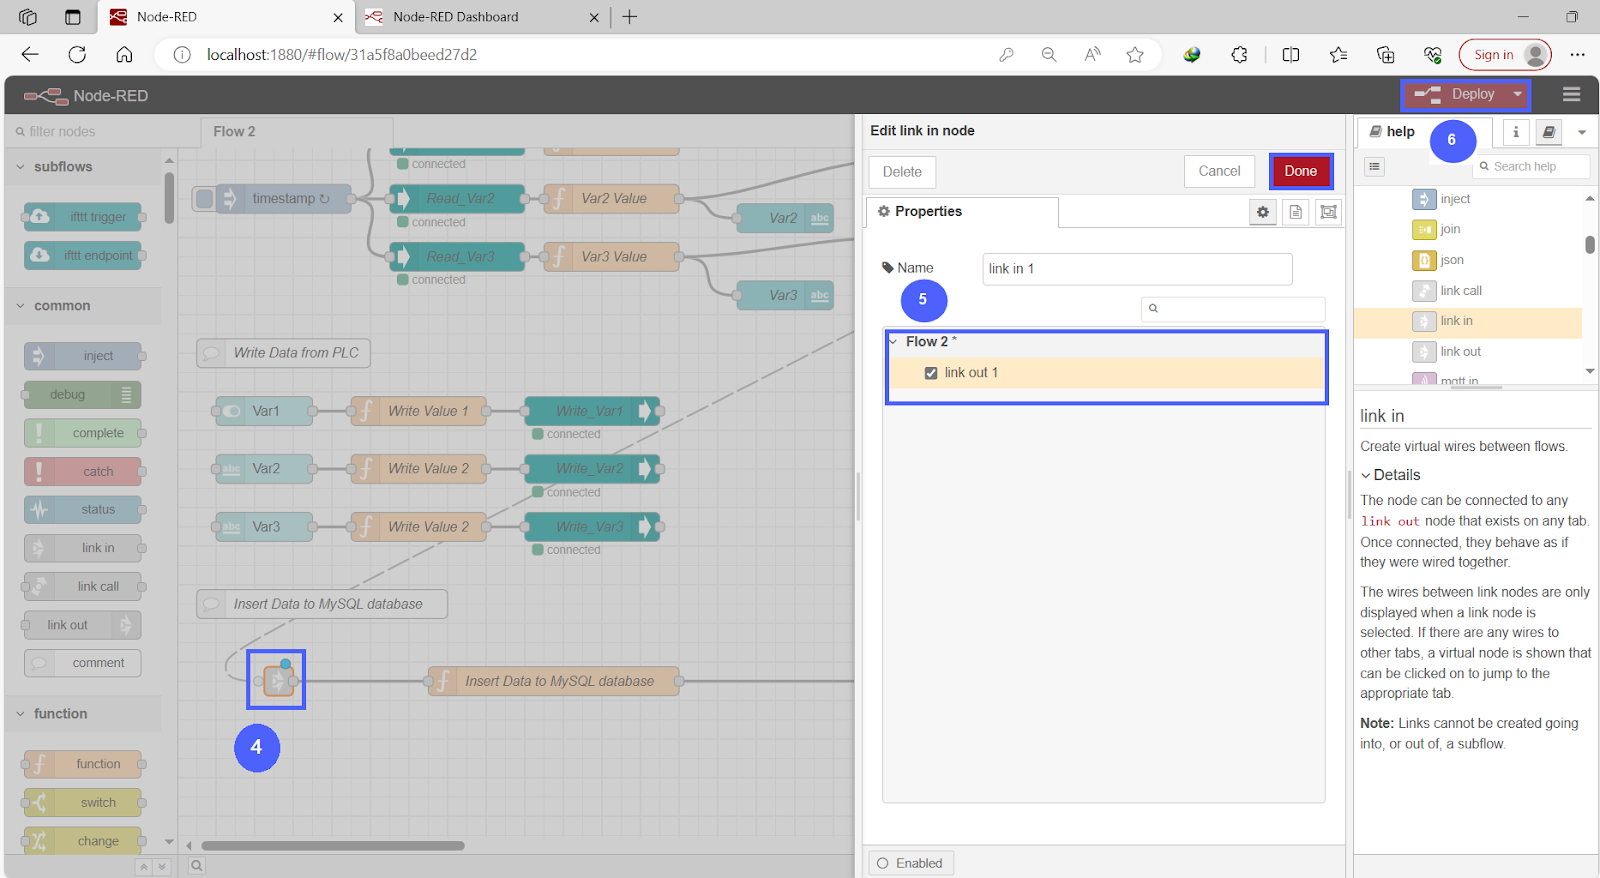This screenshot has width=1600, height=878.
Task: Click the Sign in button in browser
Action: (x=1505, y=55)
